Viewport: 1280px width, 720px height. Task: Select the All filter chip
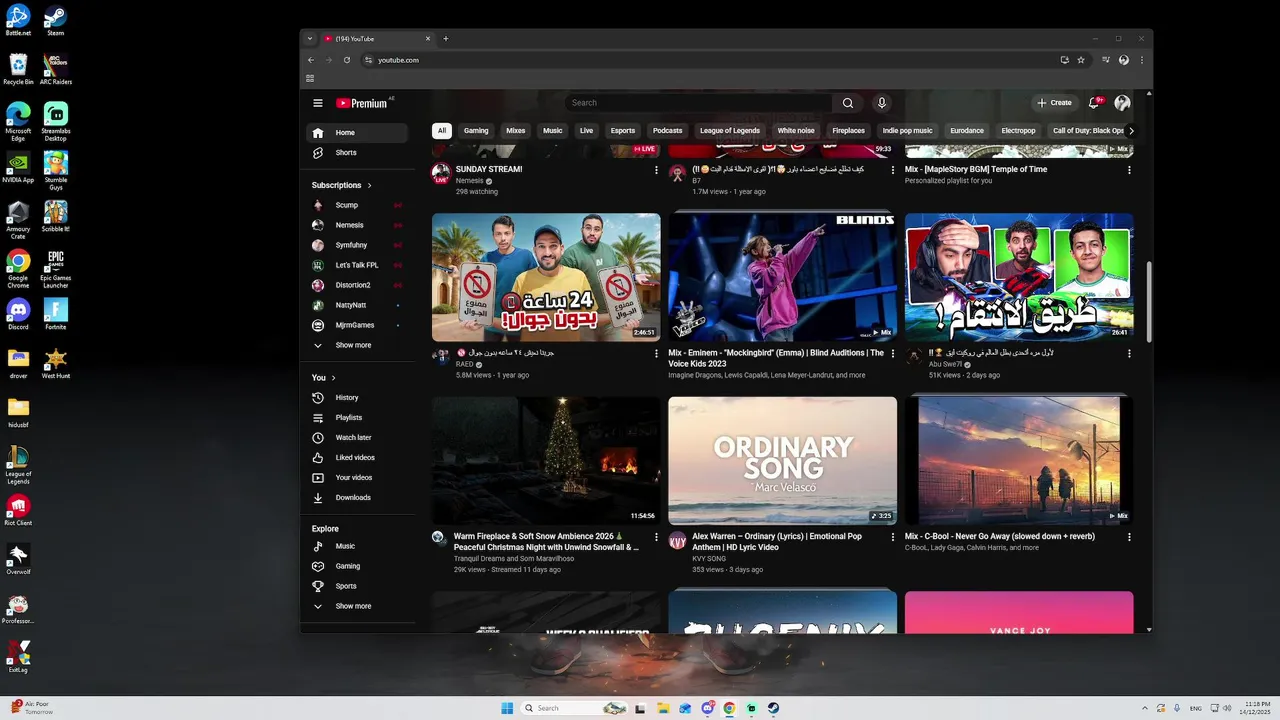pos(441,130)
